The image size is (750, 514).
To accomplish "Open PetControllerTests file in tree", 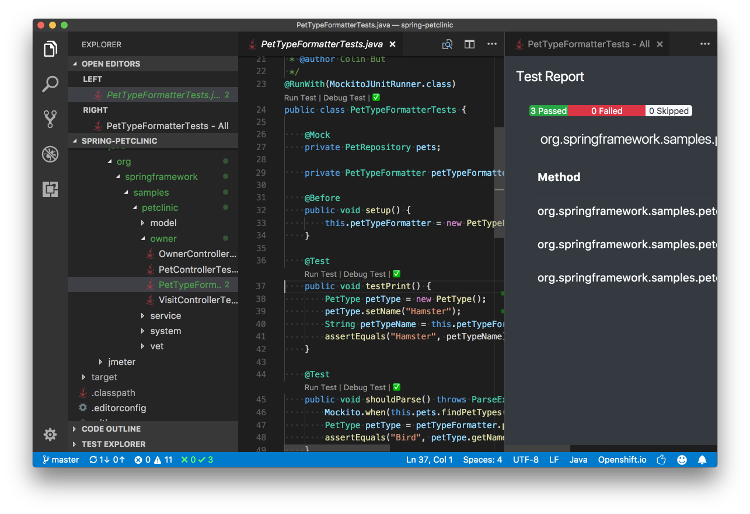I will 153,269.
